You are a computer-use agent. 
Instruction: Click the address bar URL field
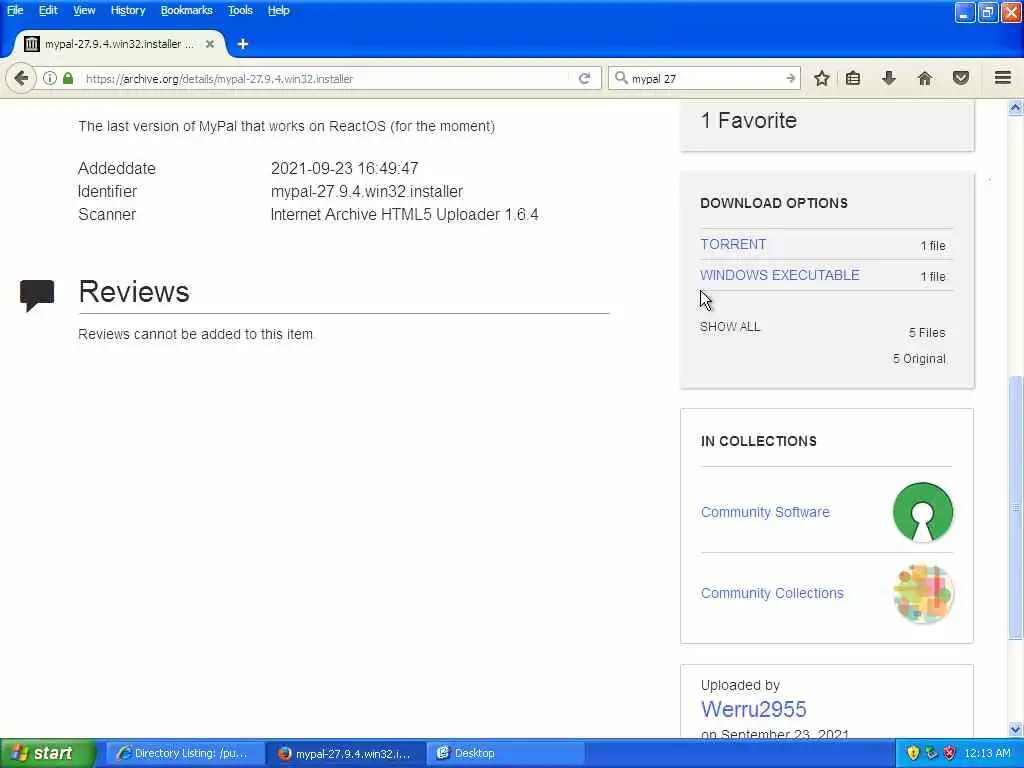pyautogui.click(x=327, y=78)
